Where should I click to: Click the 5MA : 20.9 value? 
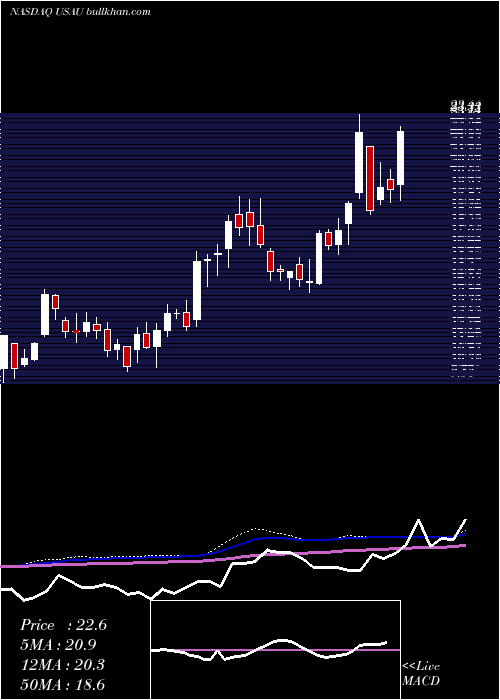tap(58, 645)
